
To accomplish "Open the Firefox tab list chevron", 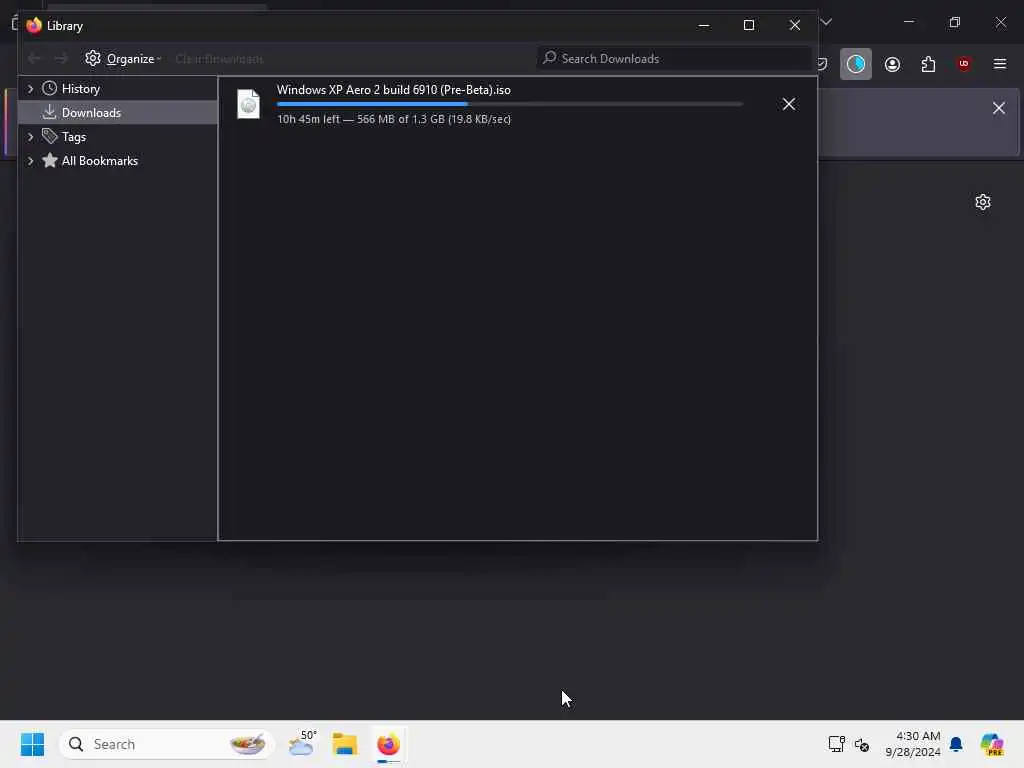I will 826,22.
